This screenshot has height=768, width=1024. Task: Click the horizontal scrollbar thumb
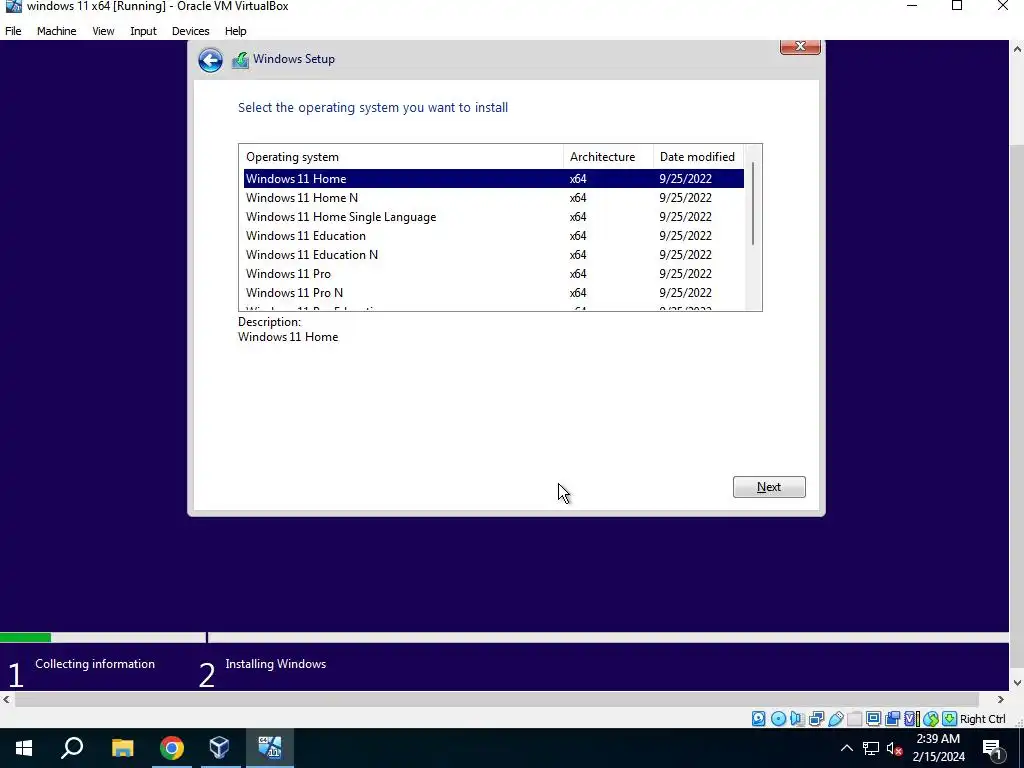coord(496,699)
